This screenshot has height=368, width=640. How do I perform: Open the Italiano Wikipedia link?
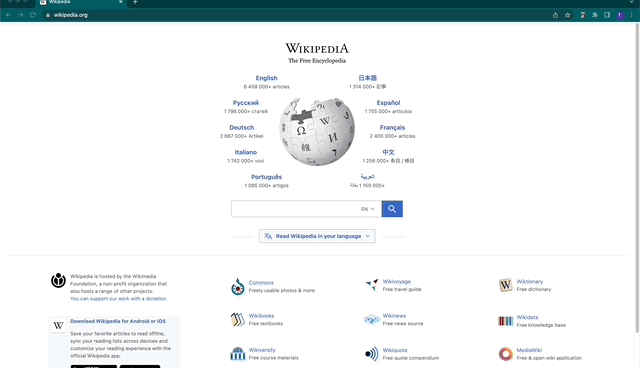[x=246, y=152]
